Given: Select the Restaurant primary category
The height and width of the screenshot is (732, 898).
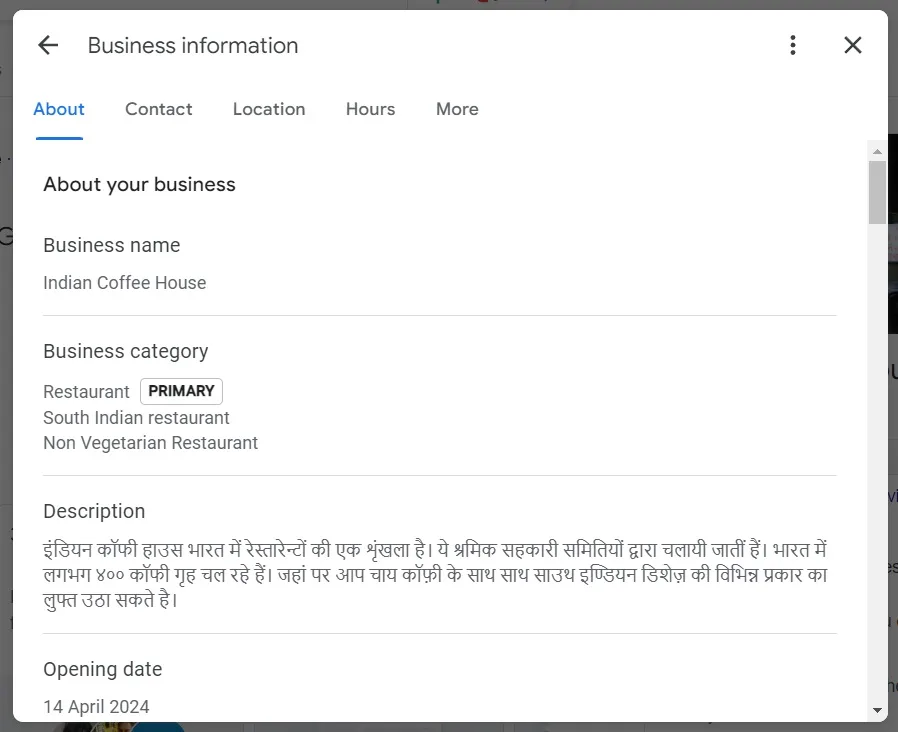Looking at the screenshot, I should coord(86,392).
